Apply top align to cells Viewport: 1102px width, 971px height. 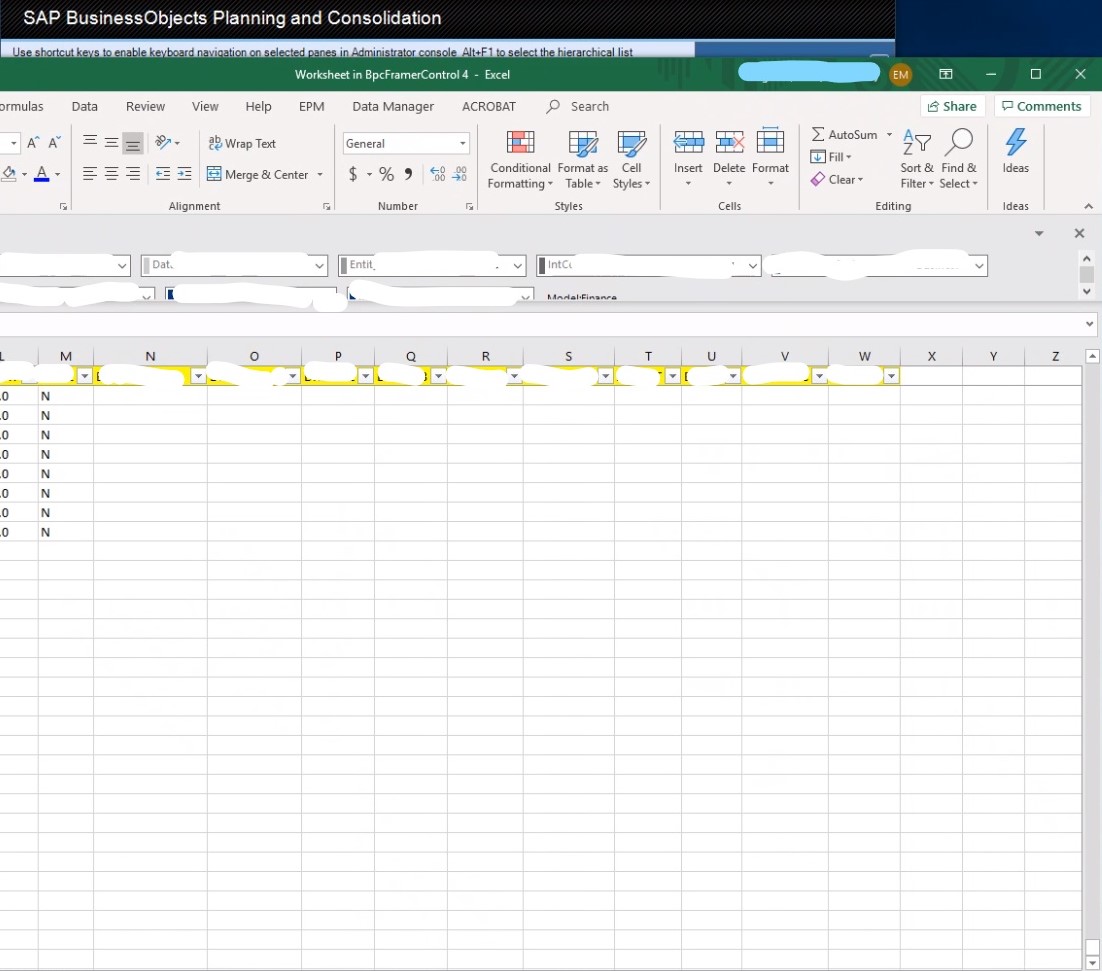point(90,143)
